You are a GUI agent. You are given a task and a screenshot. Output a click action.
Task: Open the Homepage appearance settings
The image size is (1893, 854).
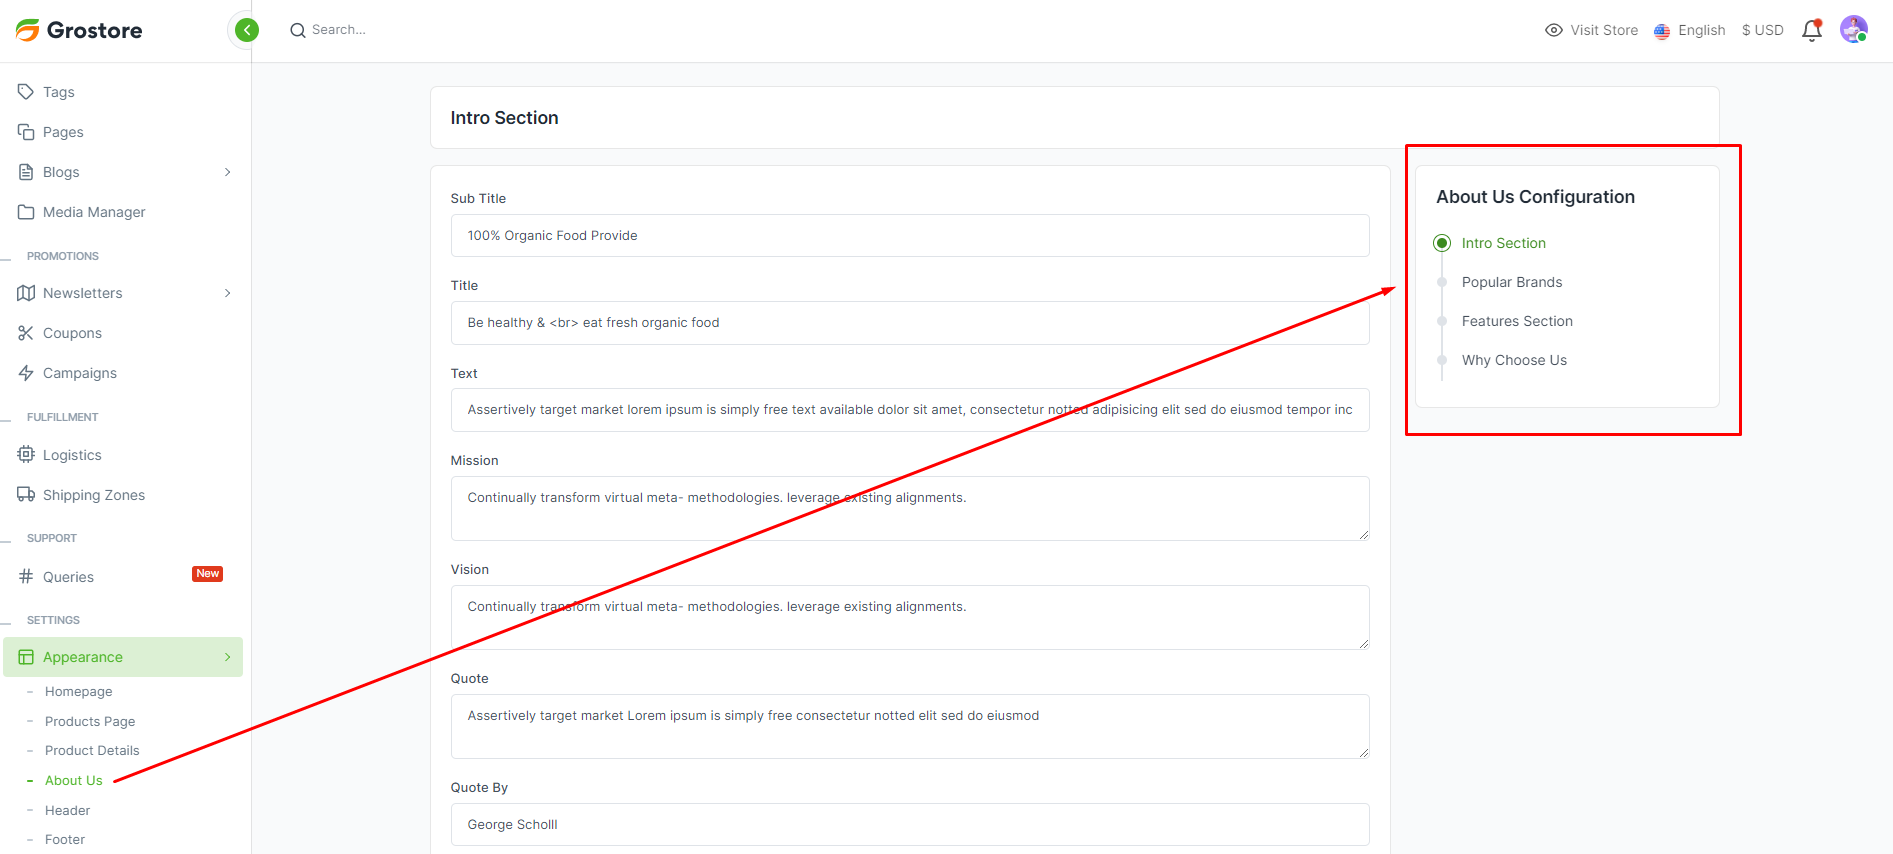(78, 691)
